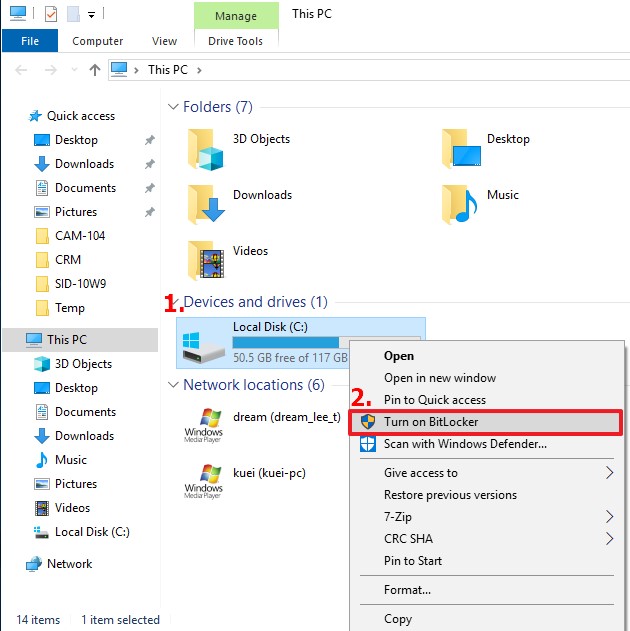The height and width of the screenshot is (631, 630).
Task: Click the dream (dream_lee_t) media player icon
Action: click(203, 424)
